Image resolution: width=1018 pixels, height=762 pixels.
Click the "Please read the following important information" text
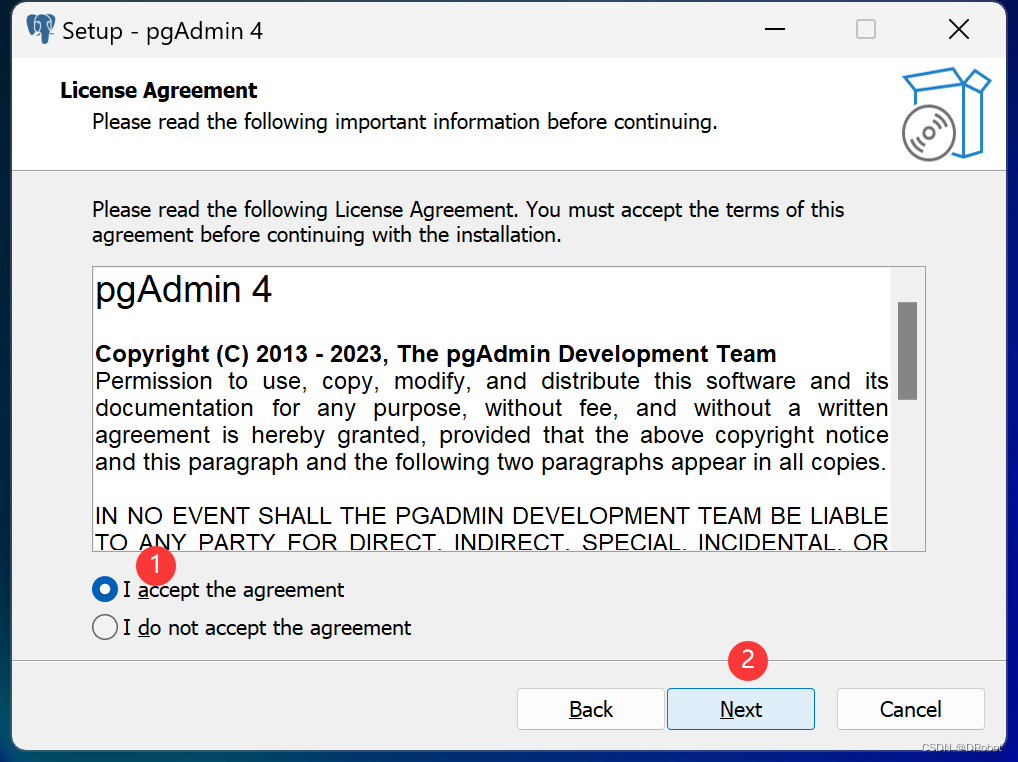(x=404, y=122)
